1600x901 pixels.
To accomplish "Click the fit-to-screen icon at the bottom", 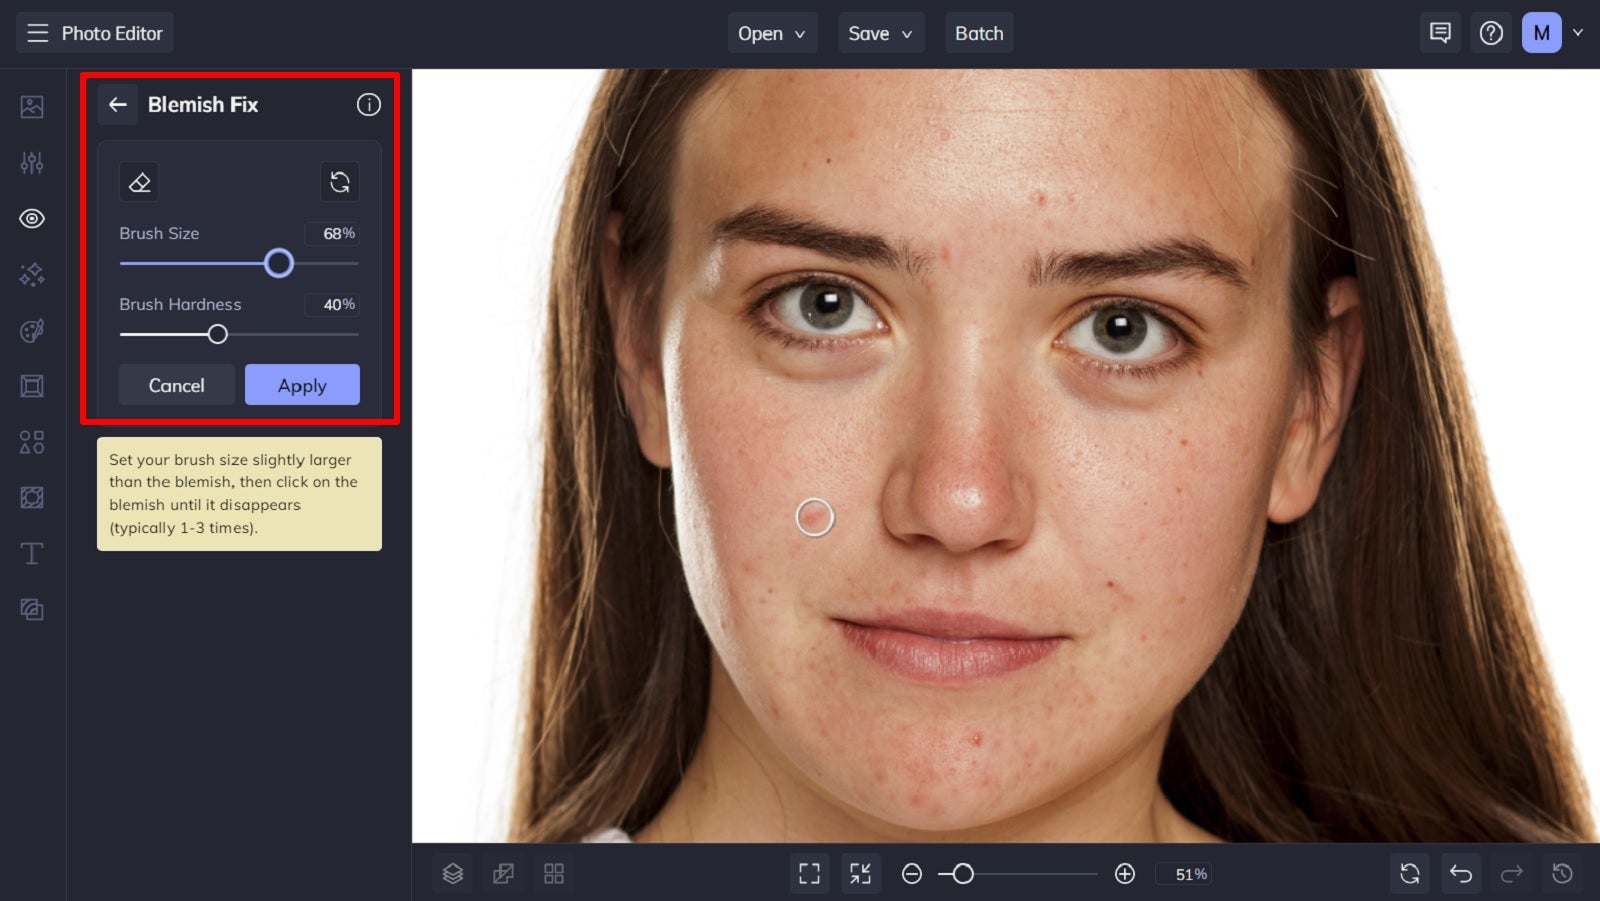I will pyautogui.click(x=809, y=873).
